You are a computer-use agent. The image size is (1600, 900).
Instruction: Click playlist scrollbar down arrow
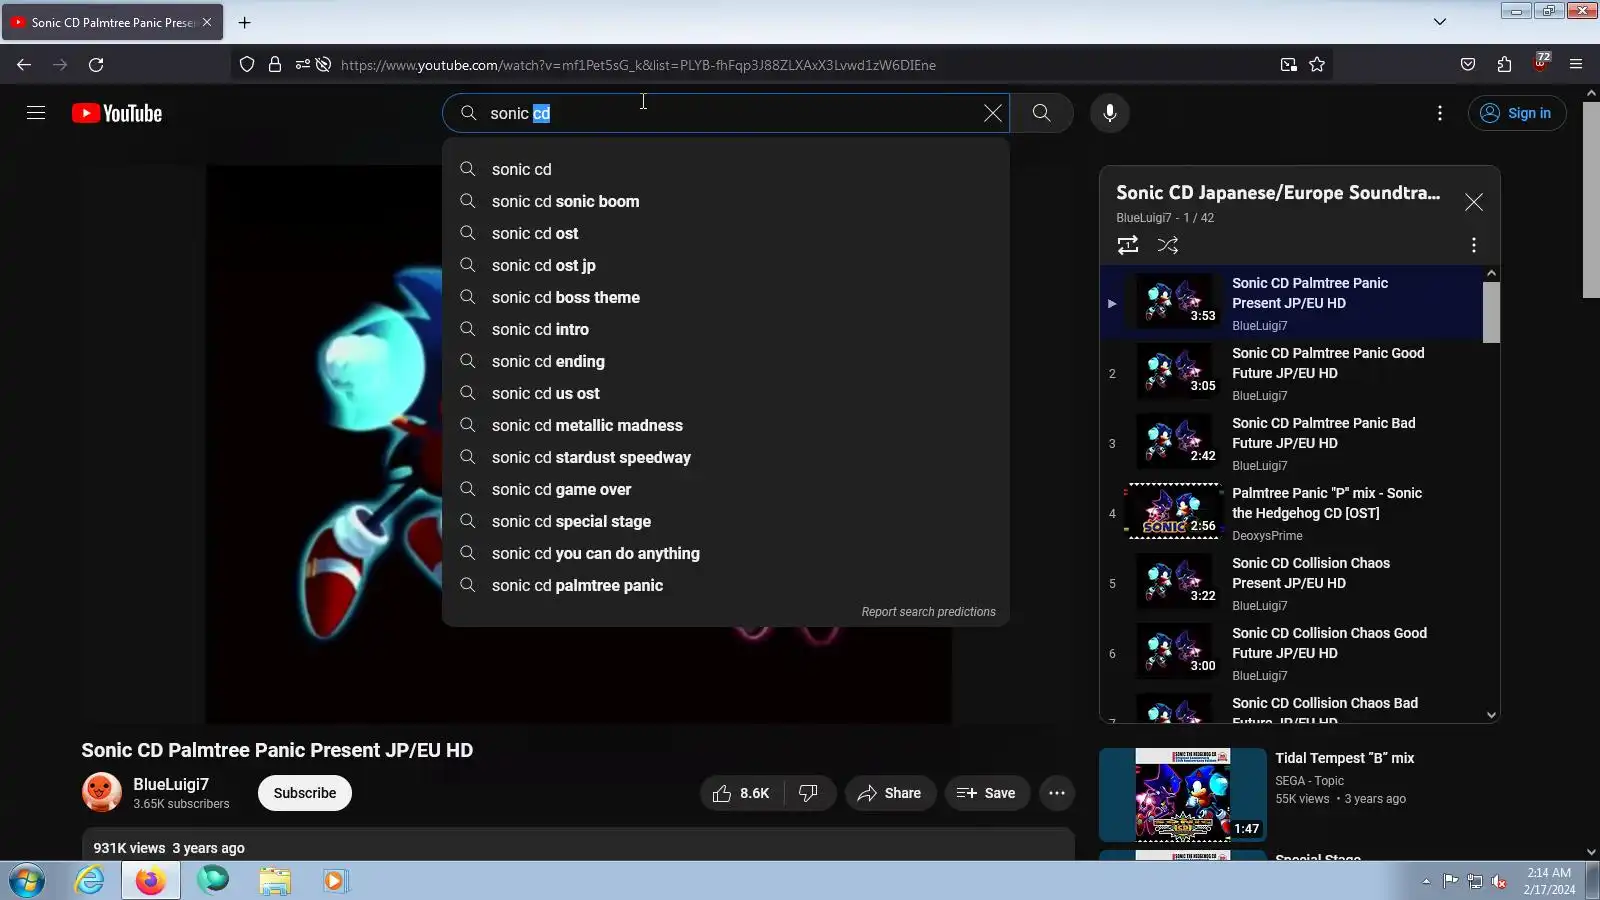[1491, 715]
